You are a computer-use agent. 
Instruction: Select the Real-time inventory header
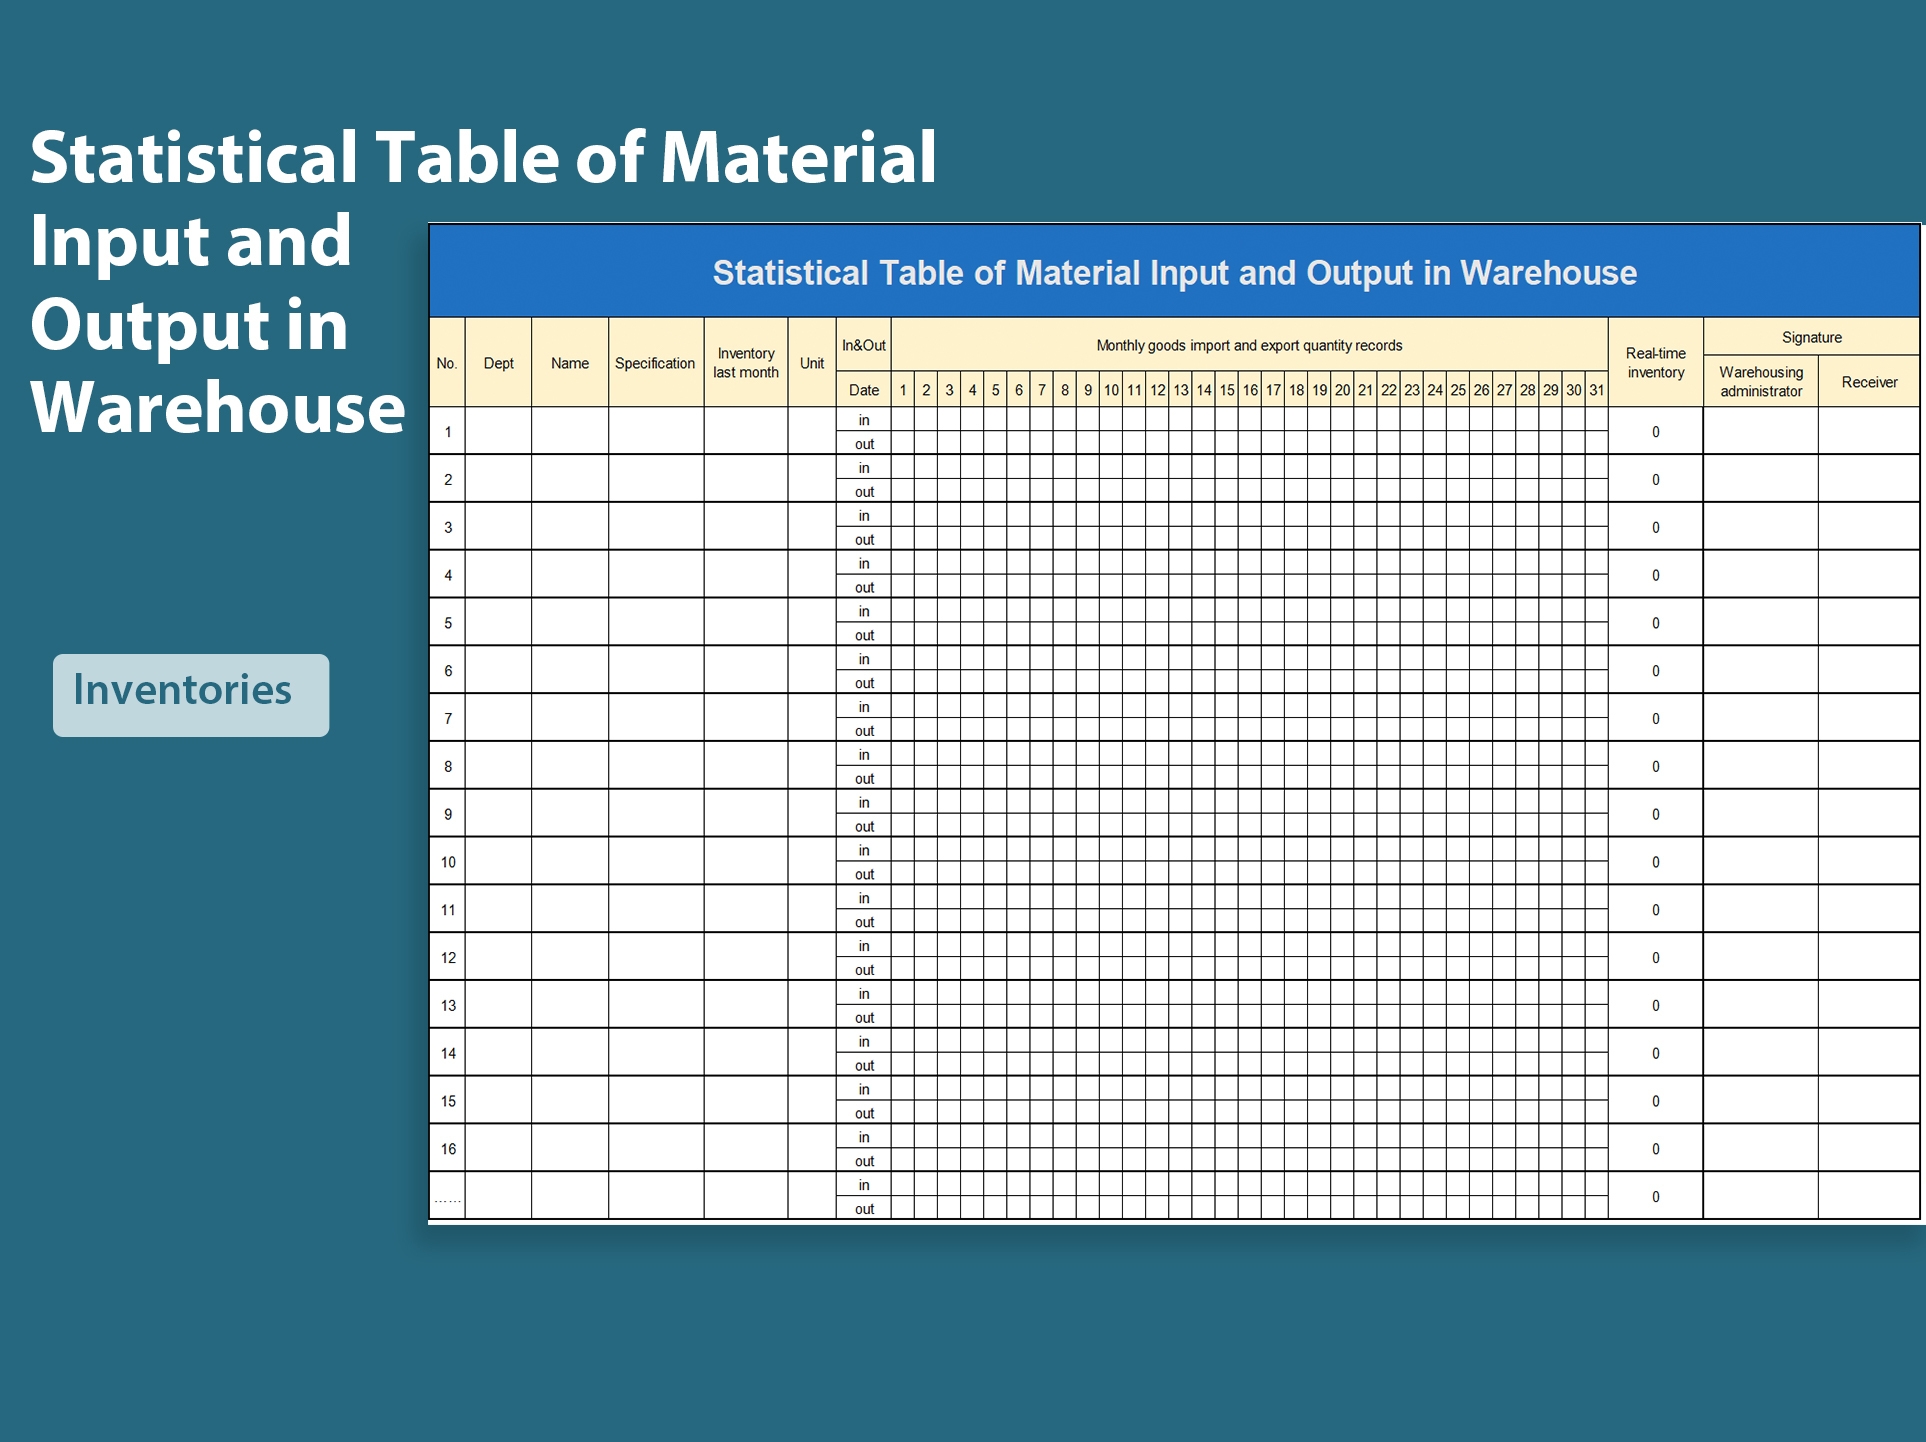[1655, 363]
